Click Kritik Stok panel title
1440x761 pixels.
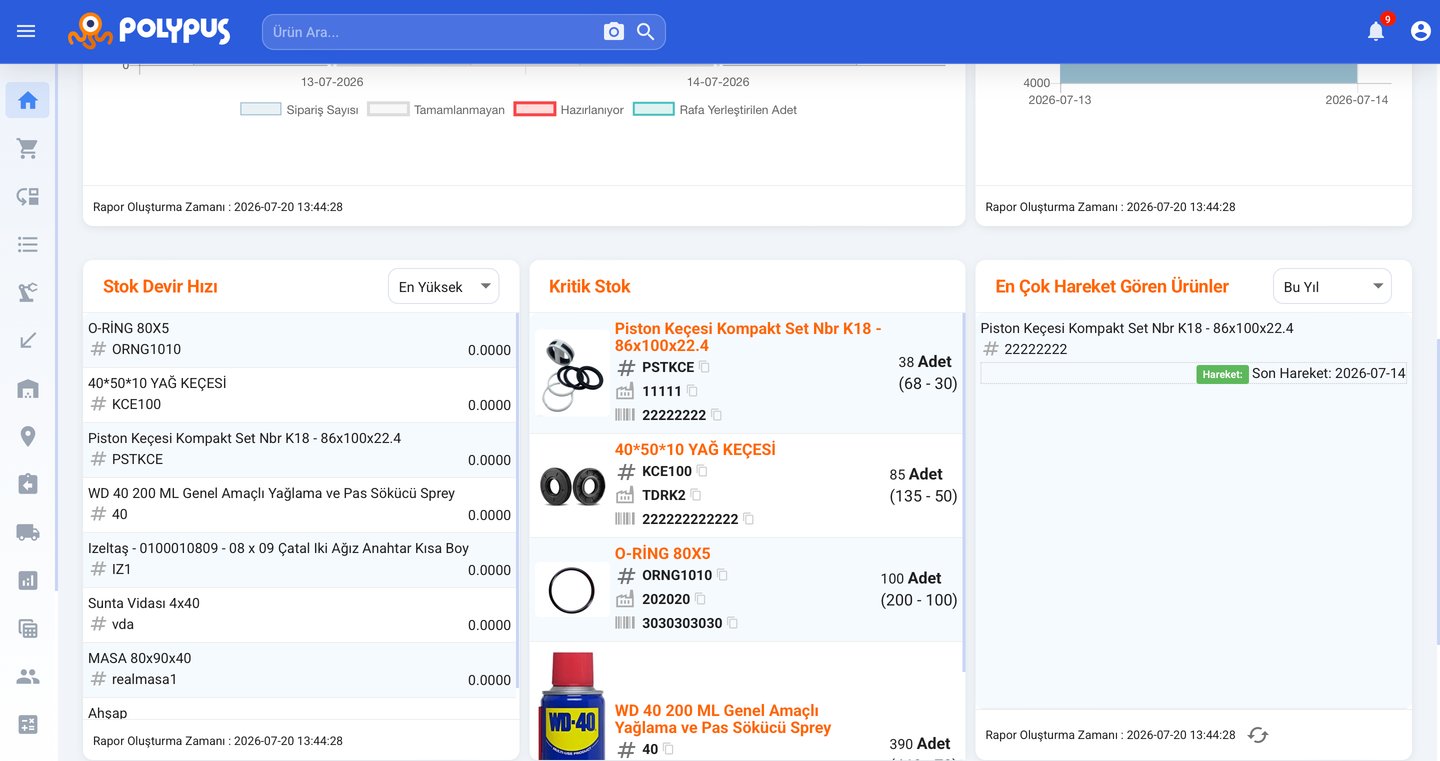[x=590, y=287]
